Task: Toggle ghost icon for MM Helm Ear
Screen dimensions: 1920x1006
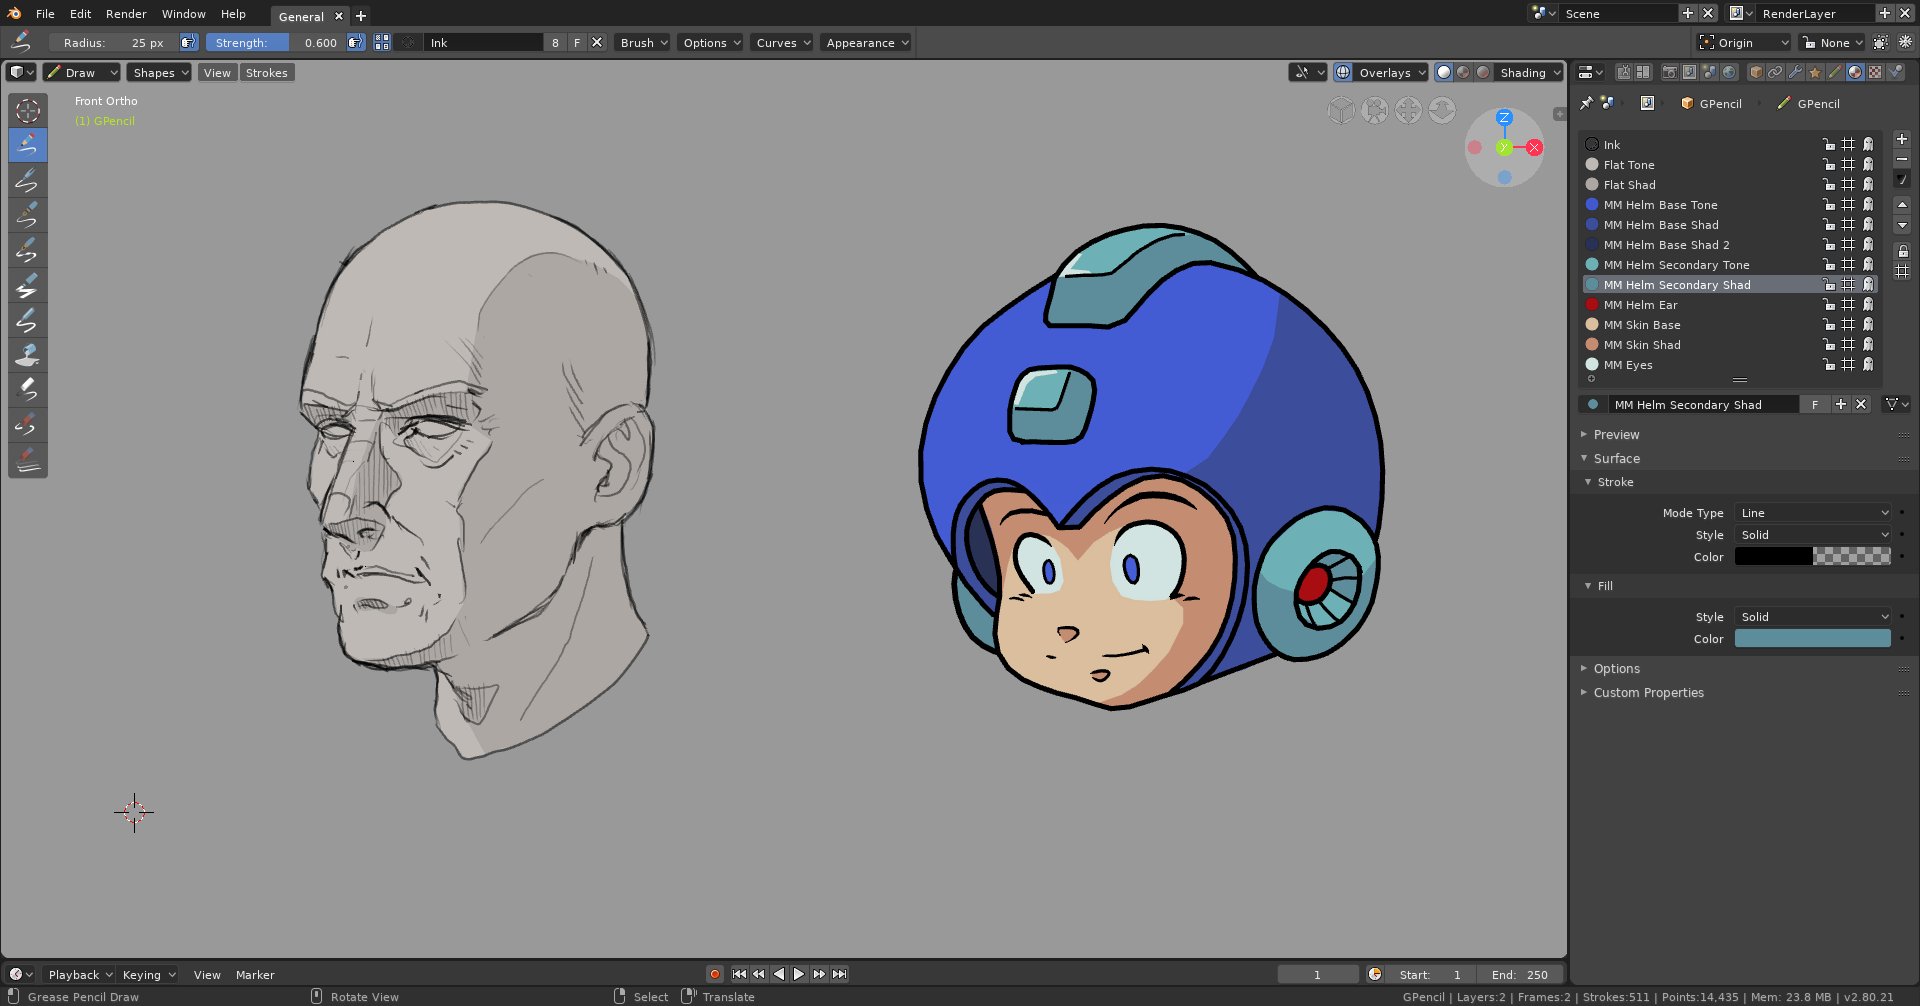Action: point(1868,305)
